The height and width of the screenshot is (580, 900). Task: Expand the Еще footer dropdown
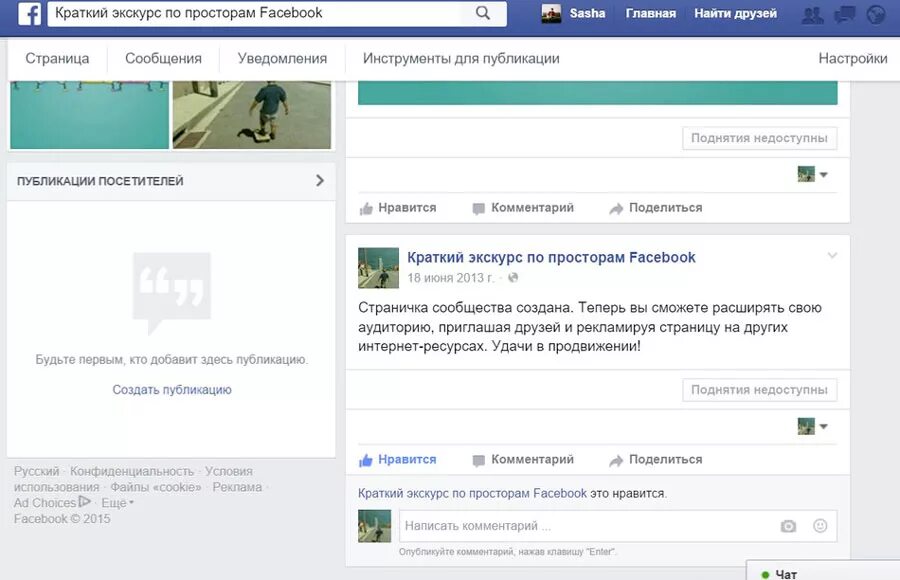[x=118, y=502]
